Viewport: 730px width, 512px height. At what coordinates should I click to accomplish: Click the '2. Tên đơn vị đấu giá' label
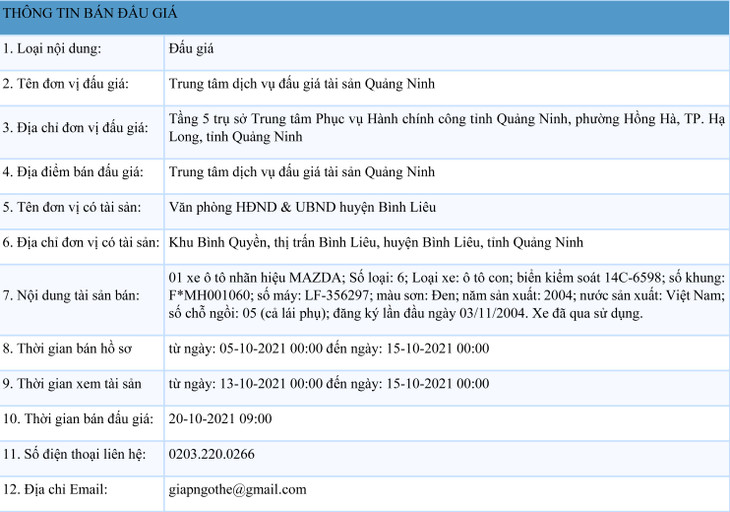point(66,84)
